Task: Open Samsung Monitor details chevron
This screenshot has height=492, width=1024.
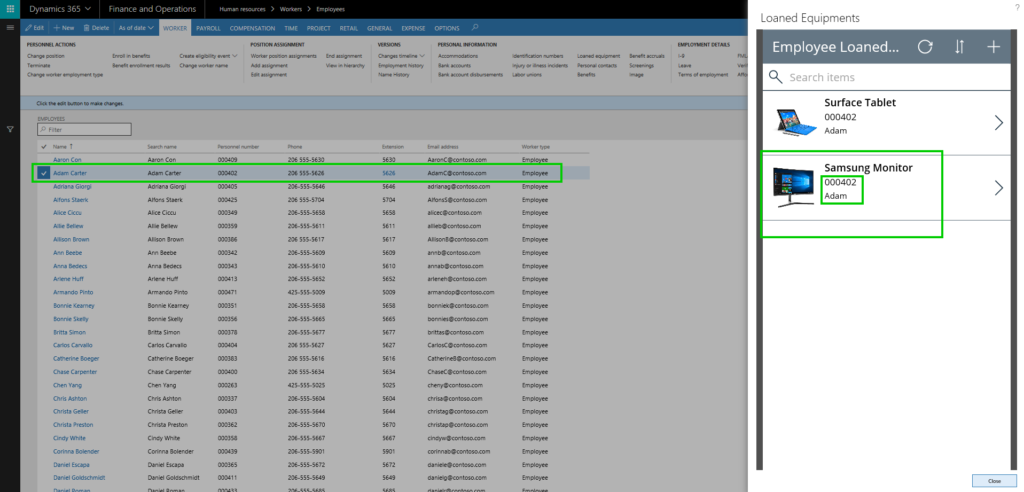Action: point(999,188)
